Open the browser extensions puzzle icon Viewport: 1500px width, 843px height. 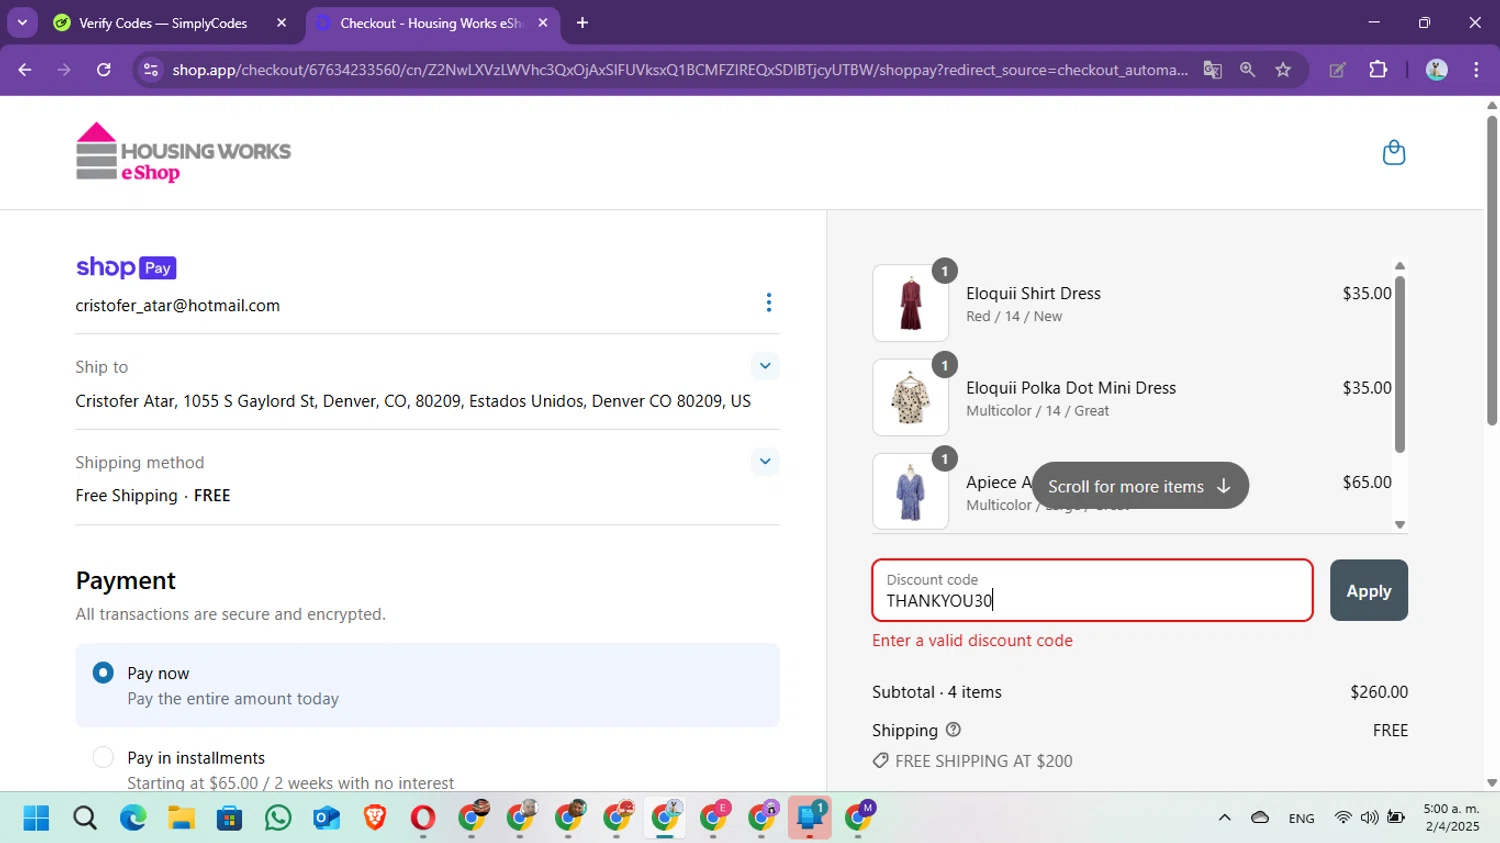(1378, 70)
